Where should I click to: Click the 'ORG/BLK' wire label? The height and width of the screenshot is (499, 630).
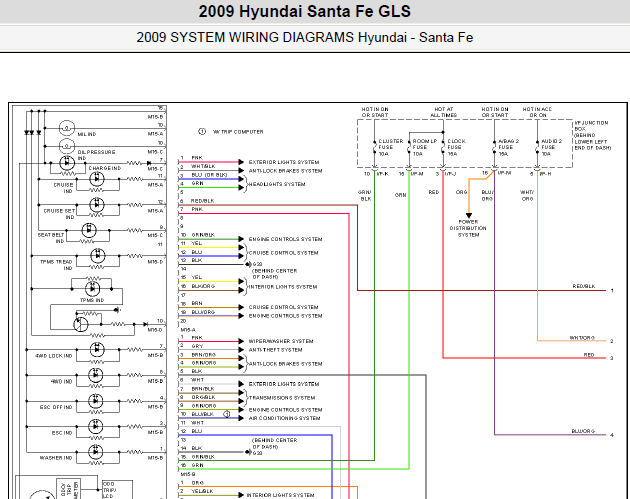coord(203,397)
